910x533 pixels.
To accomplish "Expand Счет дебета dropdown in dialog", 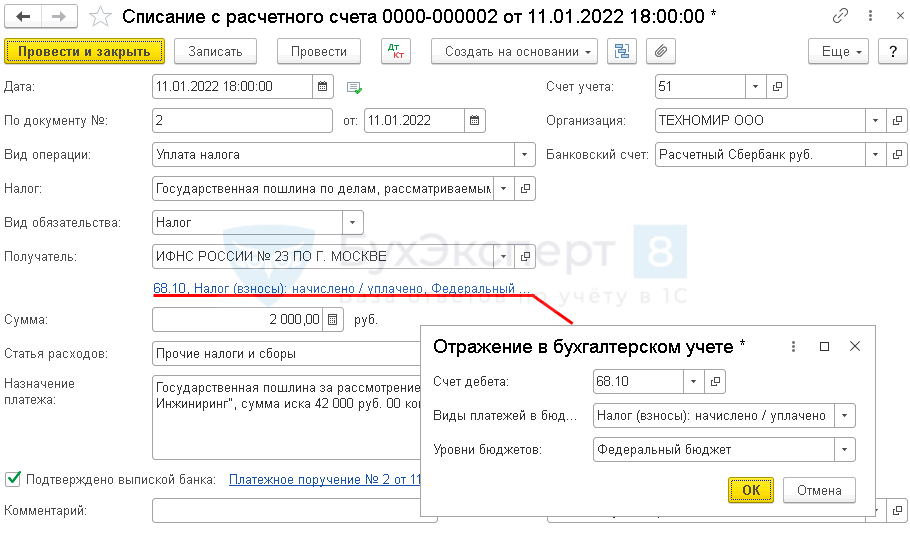I will (695, 381).
